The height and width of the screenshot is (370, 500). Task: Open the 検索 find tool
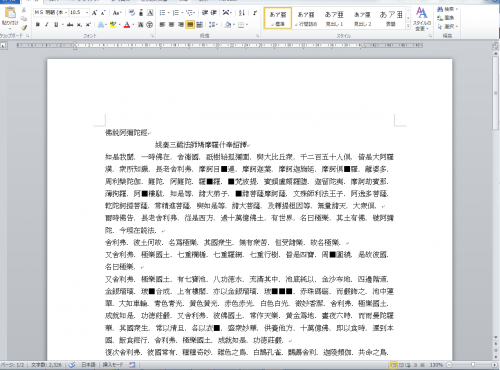pos(447,9)
